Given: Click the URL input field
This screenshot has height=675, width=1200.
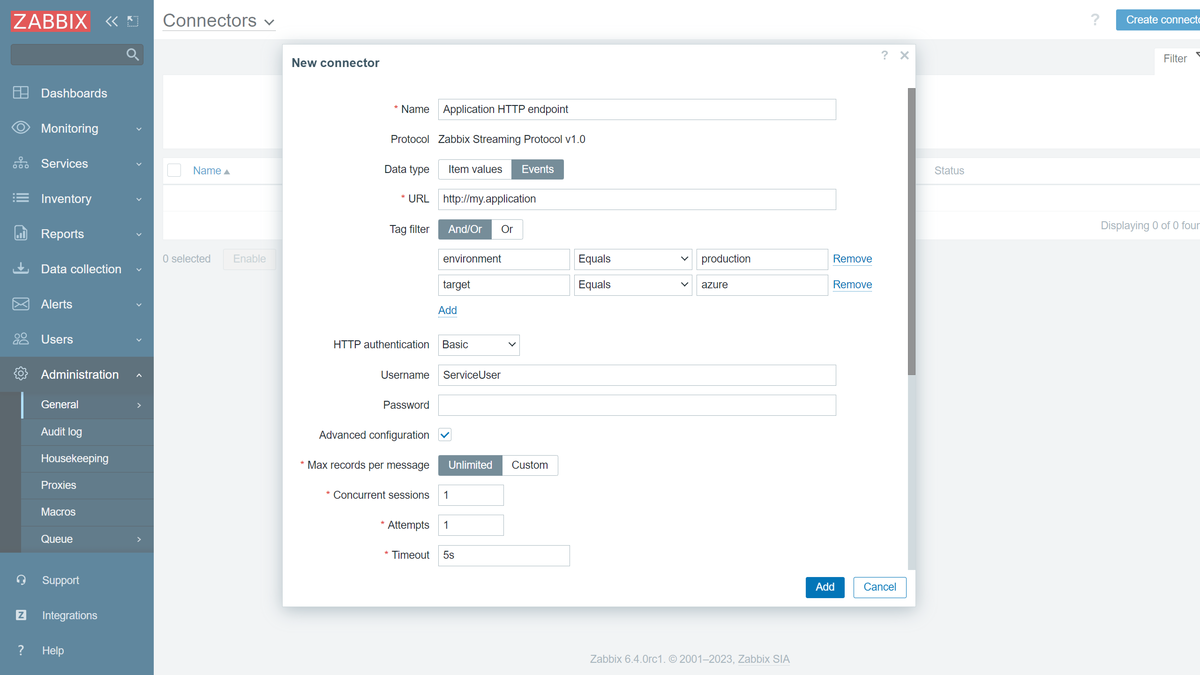Looking at the screenshot, I should pos(637,199).
